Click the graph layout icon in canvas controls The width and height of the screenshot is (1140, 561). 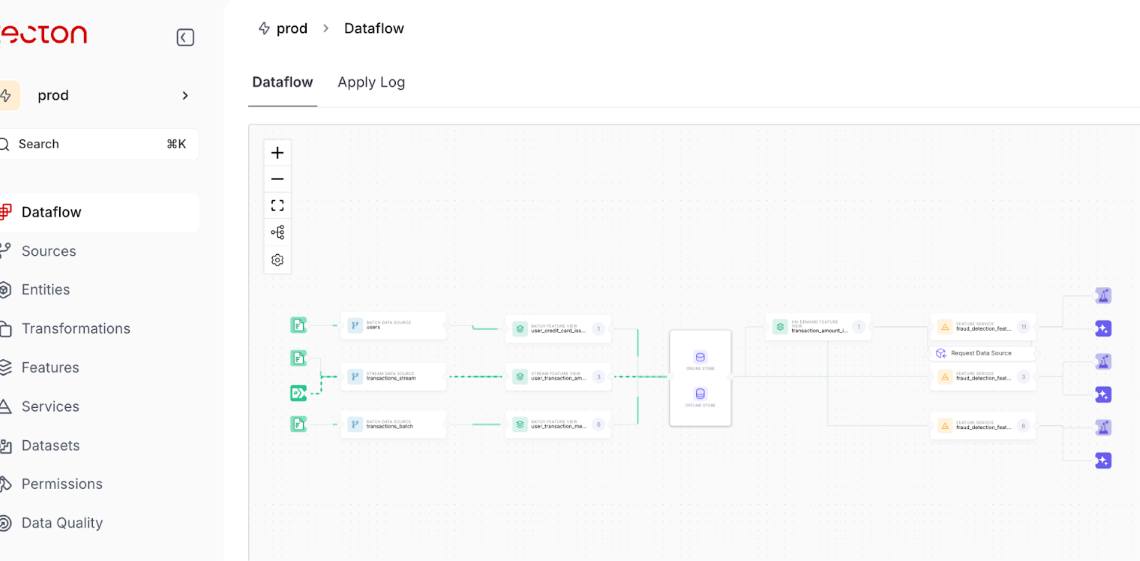pyautogui.click(x=277, y=232)
